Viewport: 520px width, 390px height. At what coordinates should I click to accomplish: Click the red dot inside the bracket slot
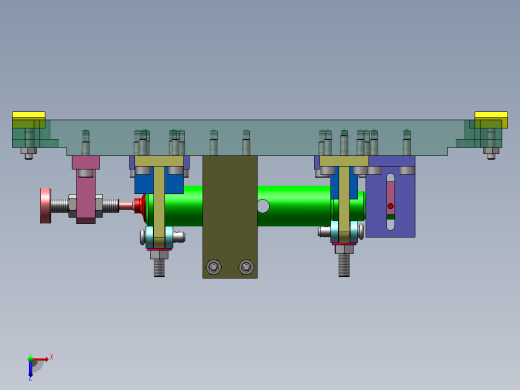[390, 206]
